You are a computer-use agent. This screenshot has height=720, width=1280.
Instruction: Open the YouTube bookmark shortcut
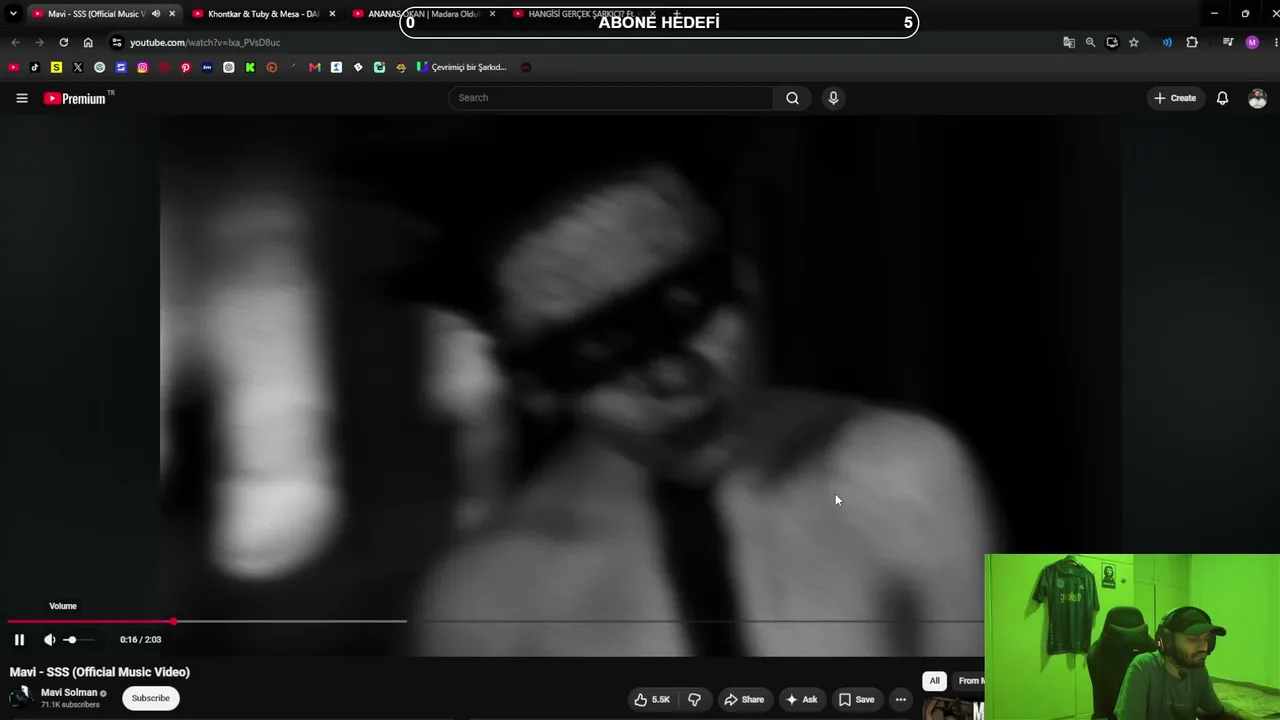[13, 67]
